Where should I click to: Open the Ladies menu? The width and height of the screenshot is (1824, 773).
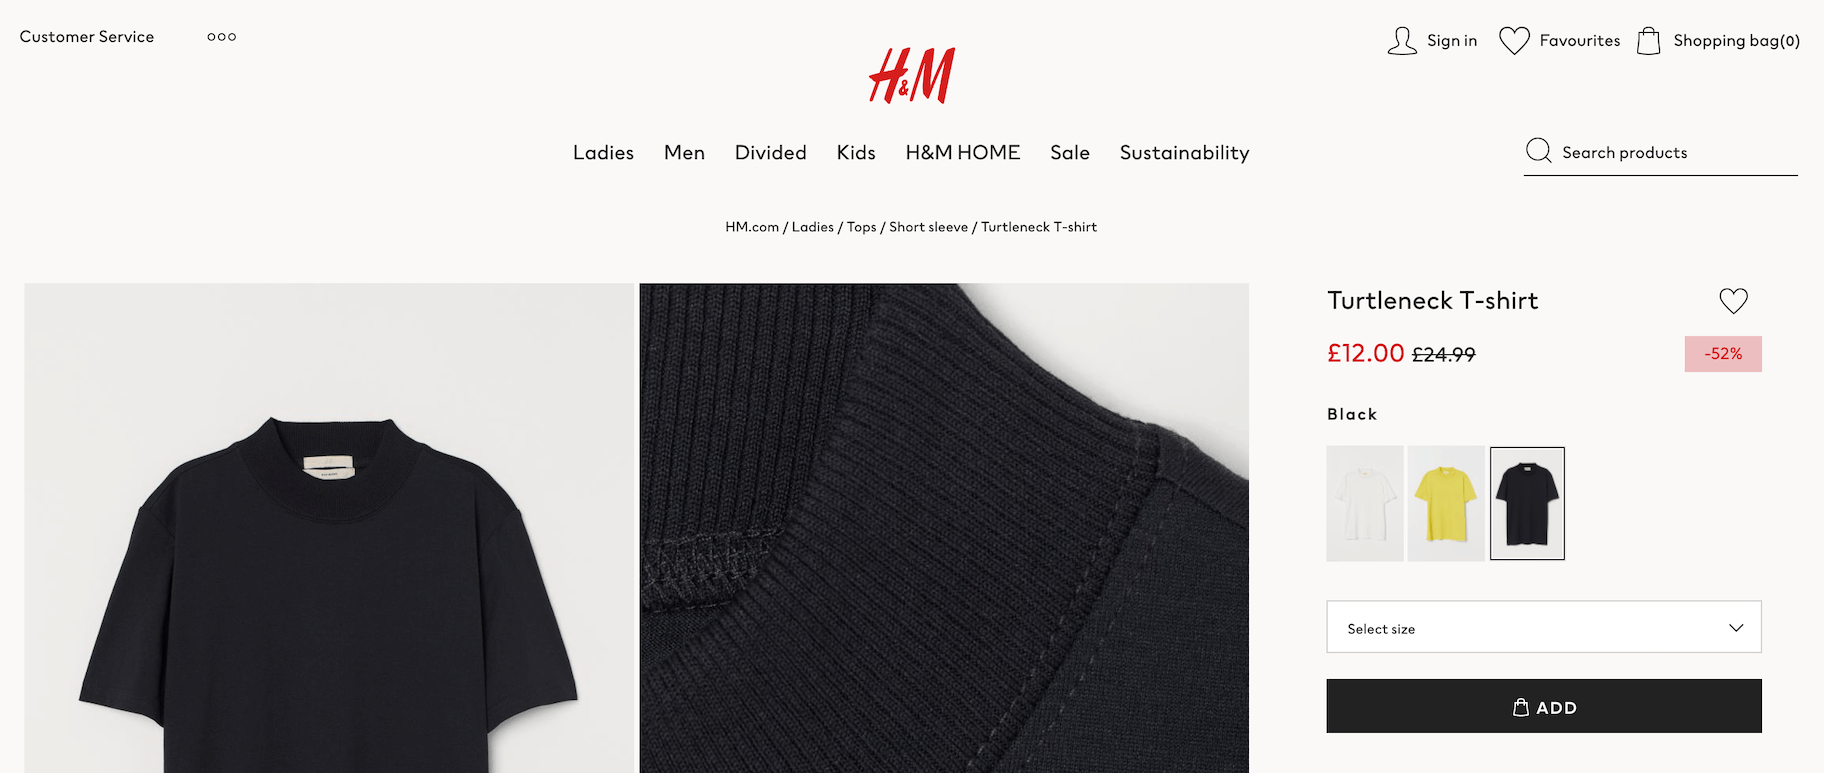(603, 153)
